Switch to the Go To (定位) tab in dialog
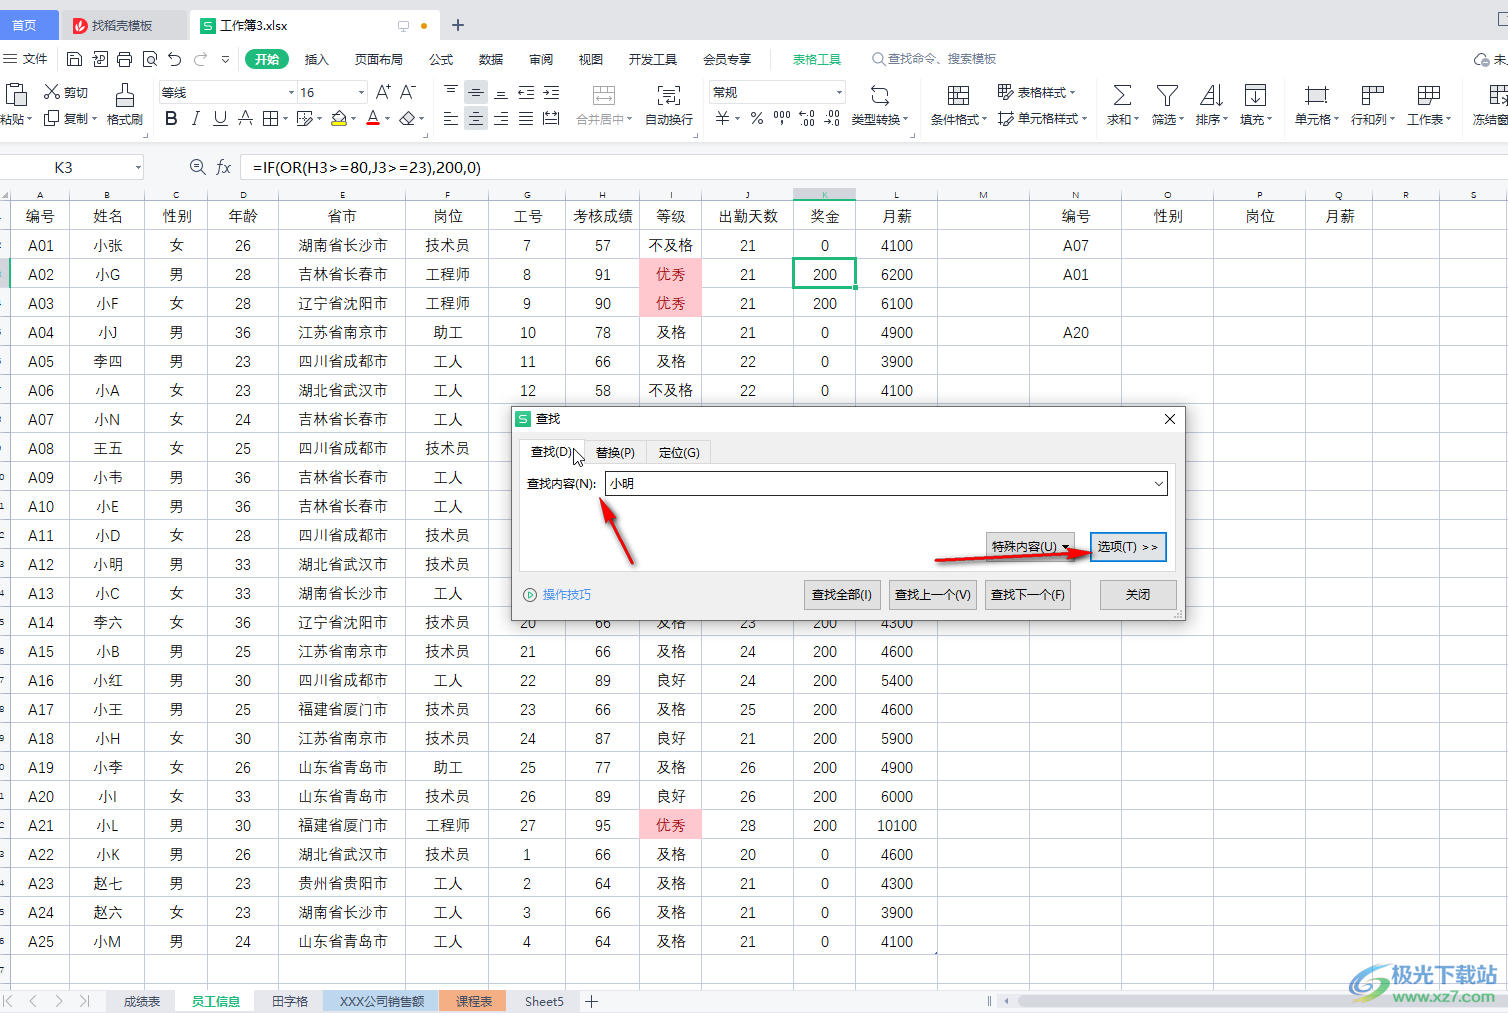This screenshot has height=1013, width=1508. click(x=679, y=452)
